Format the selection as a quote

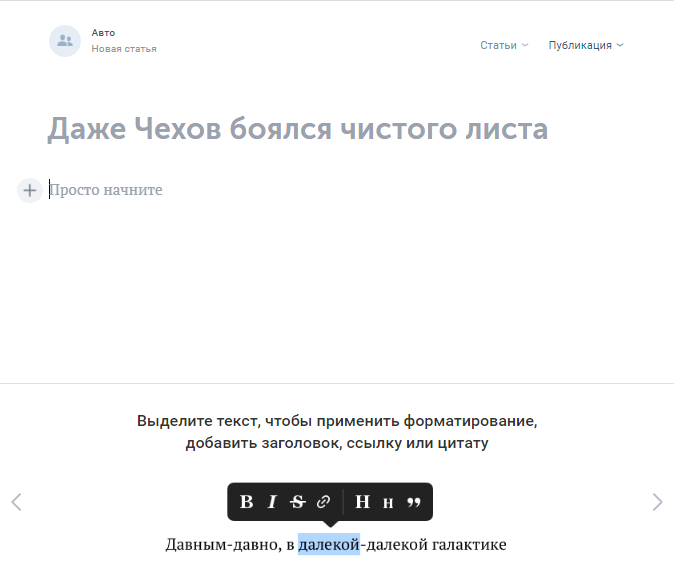[x=414, y=503]
